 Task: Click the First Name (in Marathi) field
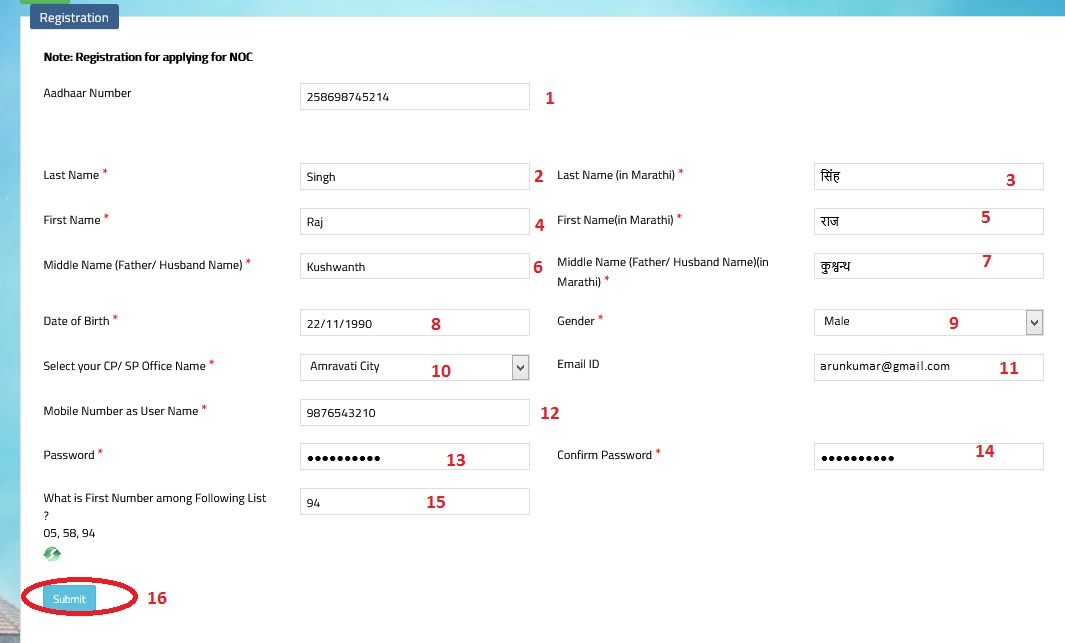pyautogui.click(x=928, y=222)
